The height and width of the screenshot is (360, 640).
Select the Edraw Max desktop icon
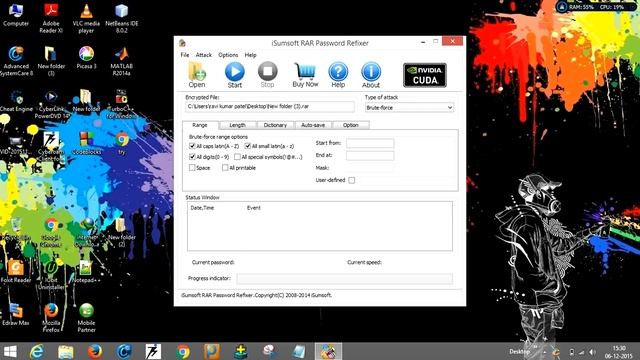(16, 314)
